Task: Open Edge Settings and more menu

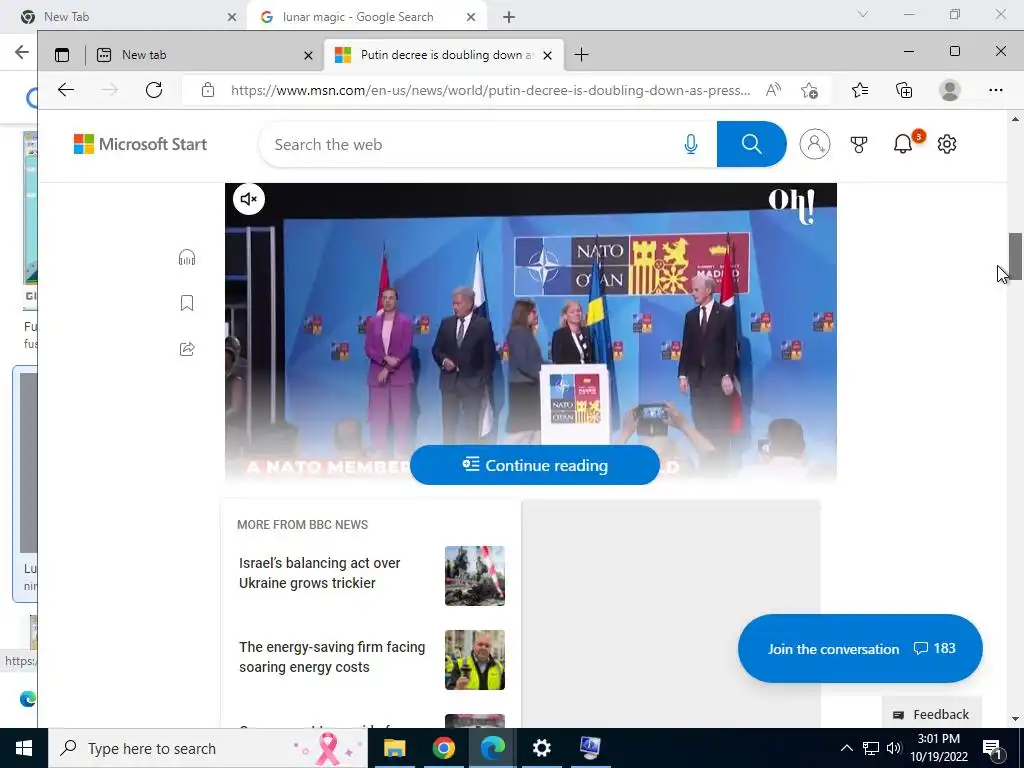Action: click(995, 90)
